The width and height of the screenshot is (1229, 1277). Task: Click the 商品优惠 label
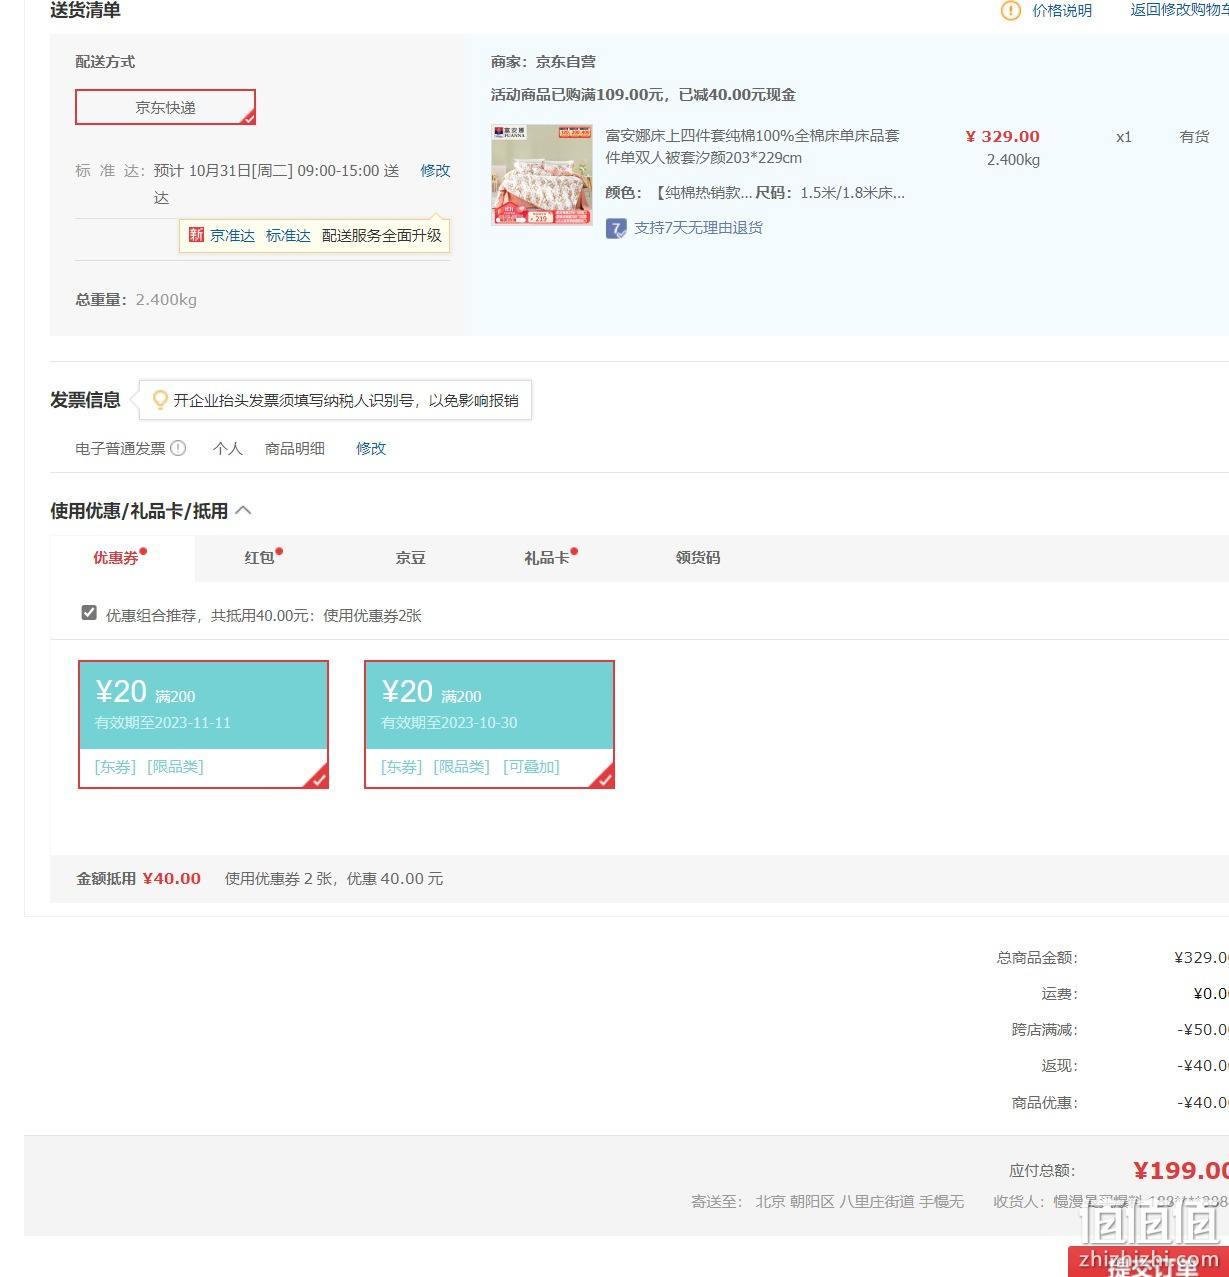tap(1044, 1103)
